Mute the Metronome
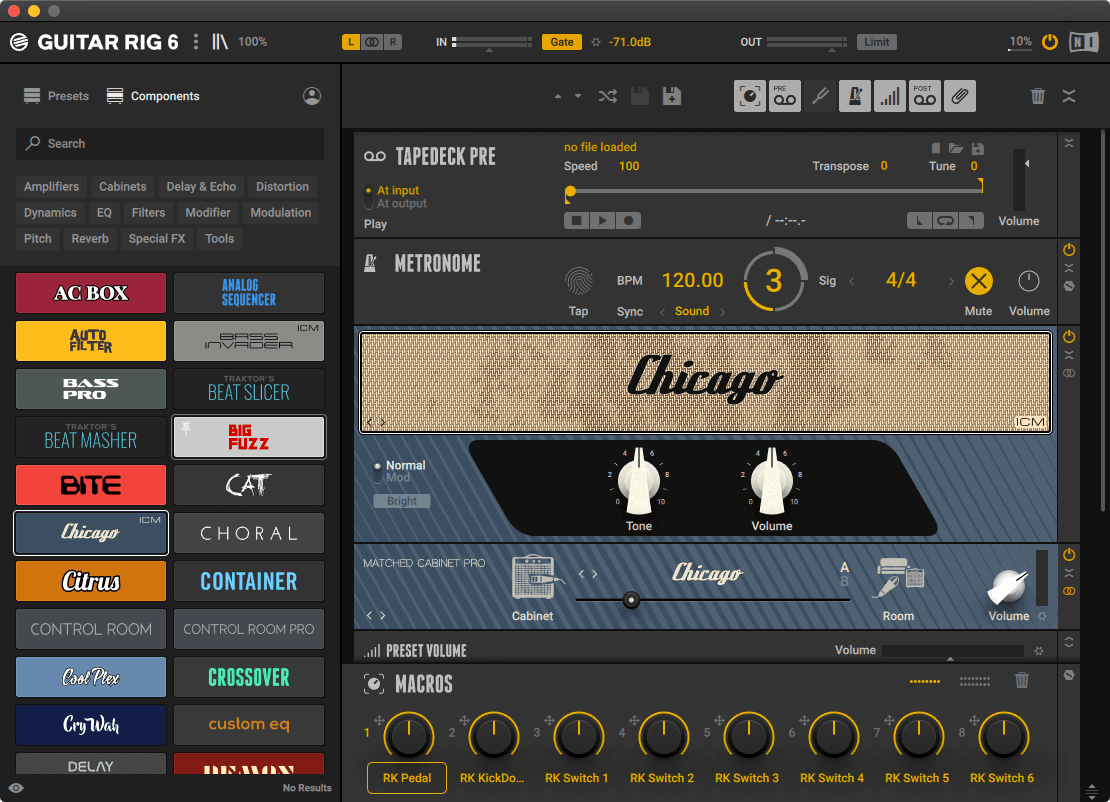The image size is (1110, 802). point(978,281)
